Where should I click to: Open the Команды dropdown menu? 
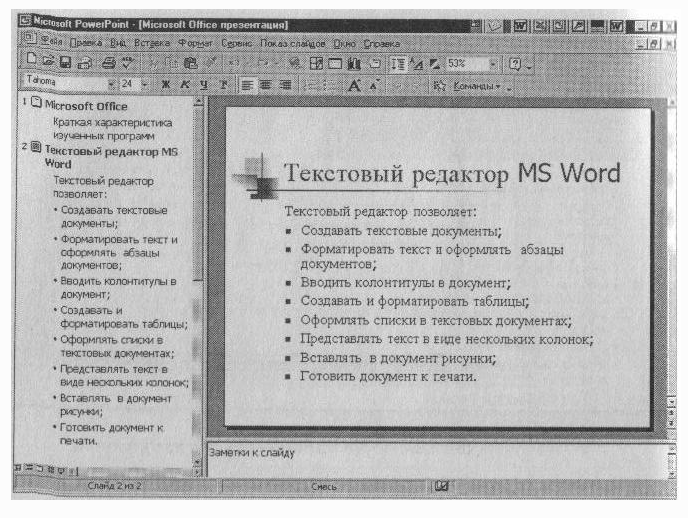[x=477, y=86]
